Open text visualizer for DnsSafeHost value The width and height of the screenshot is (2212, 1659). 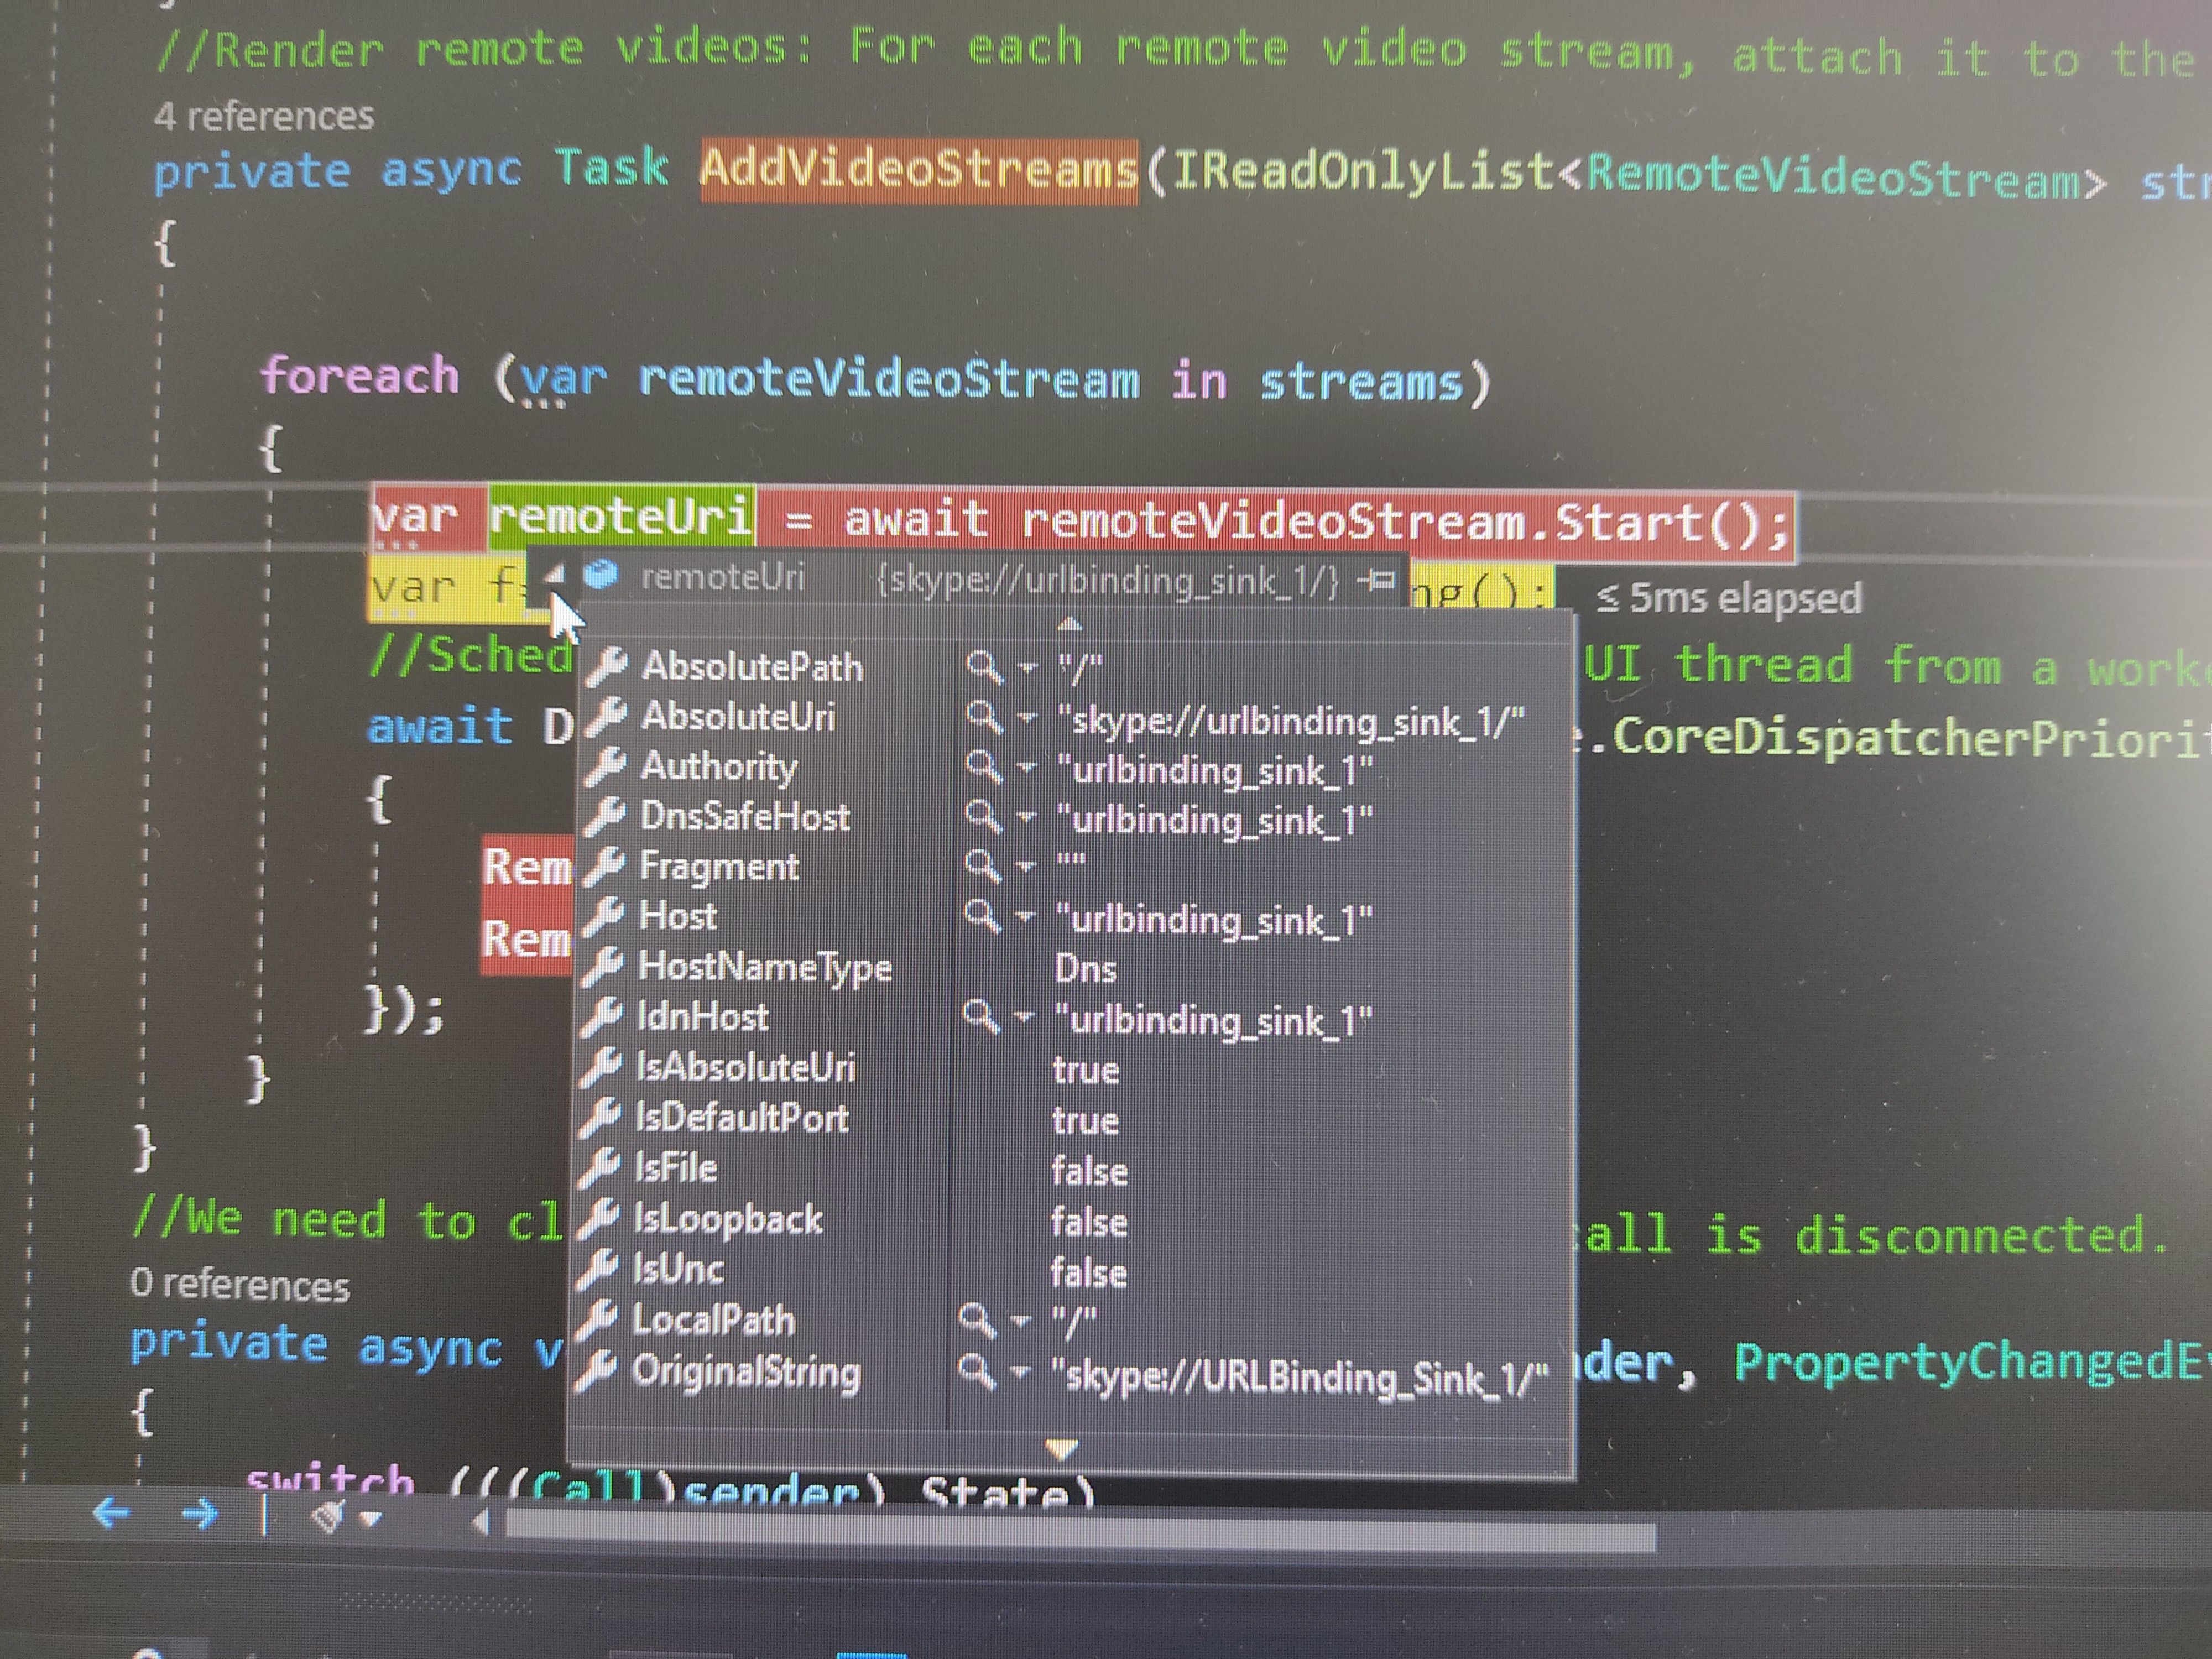(x=984, y=816)
